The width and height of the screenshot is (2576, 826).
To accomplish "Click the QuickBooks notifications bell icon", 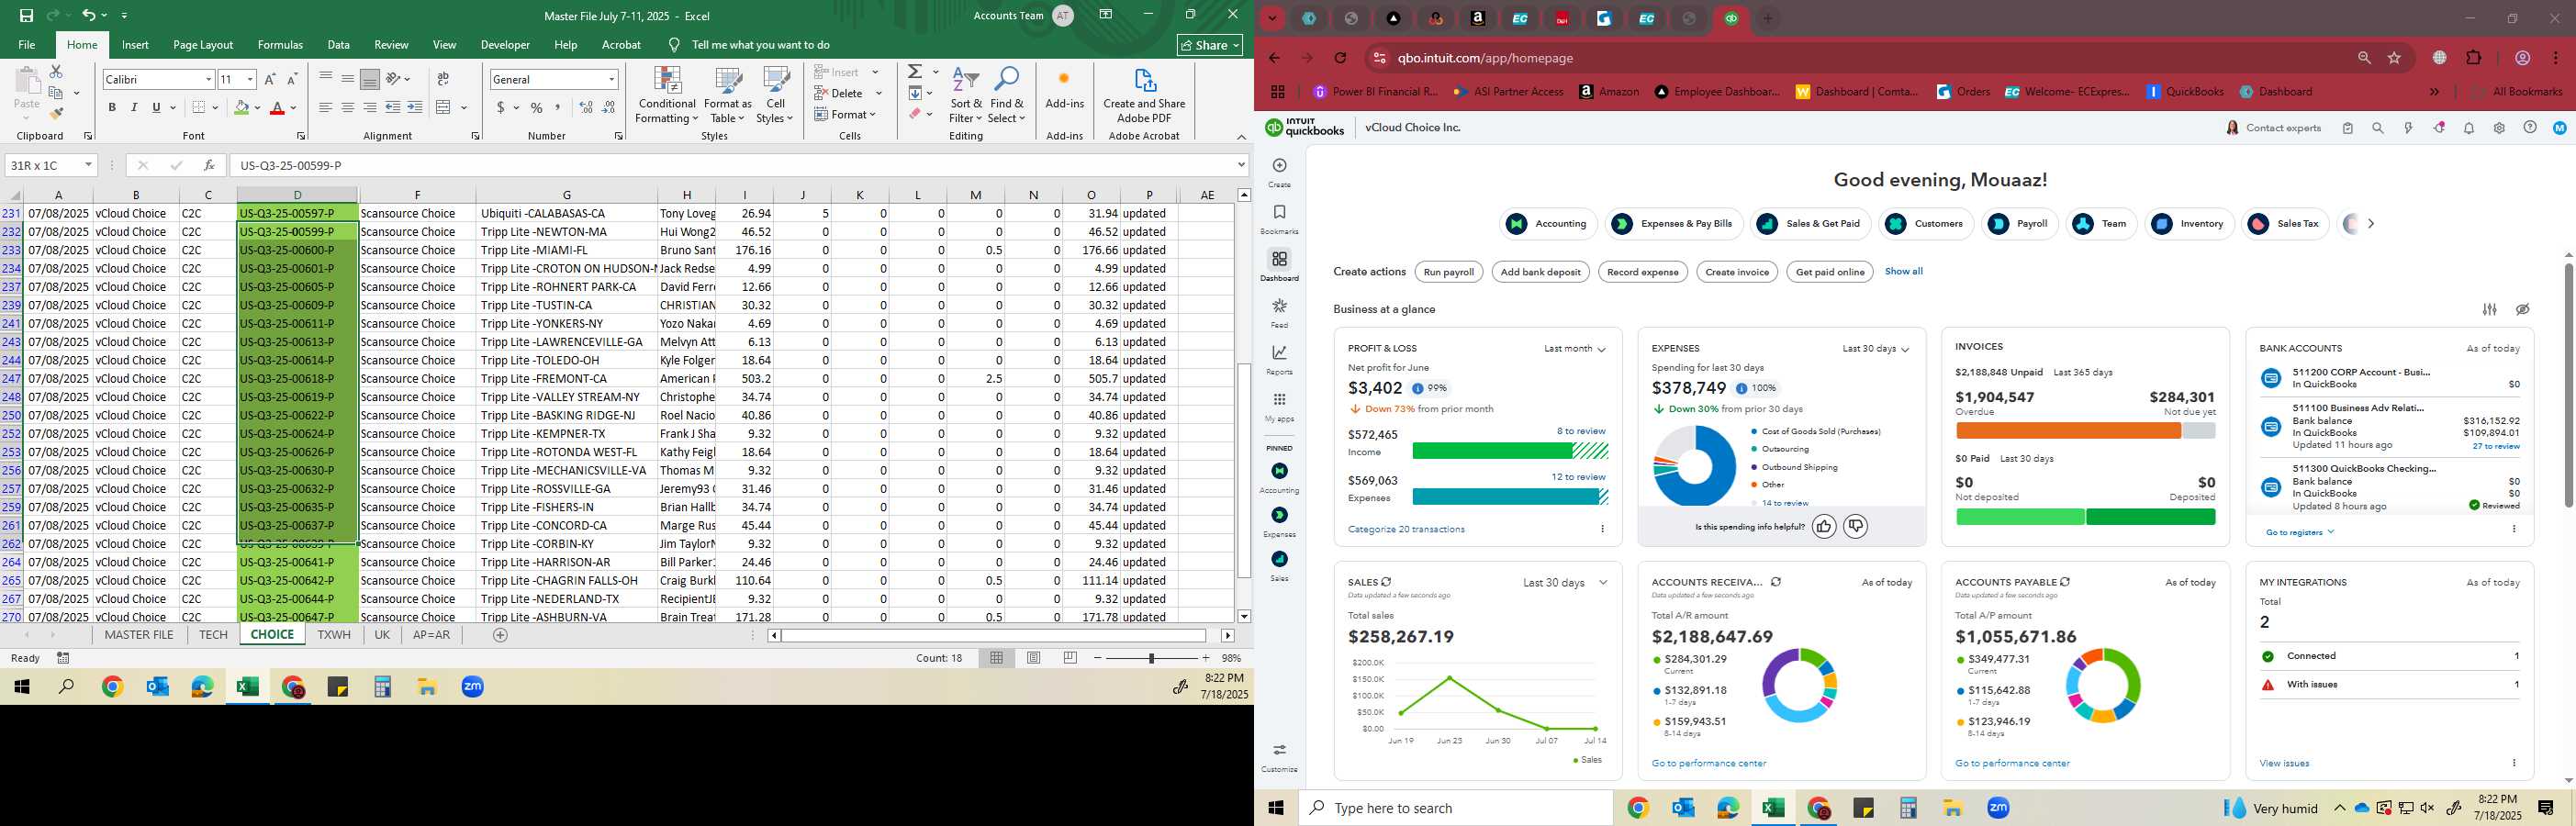I will (2469, 128).
